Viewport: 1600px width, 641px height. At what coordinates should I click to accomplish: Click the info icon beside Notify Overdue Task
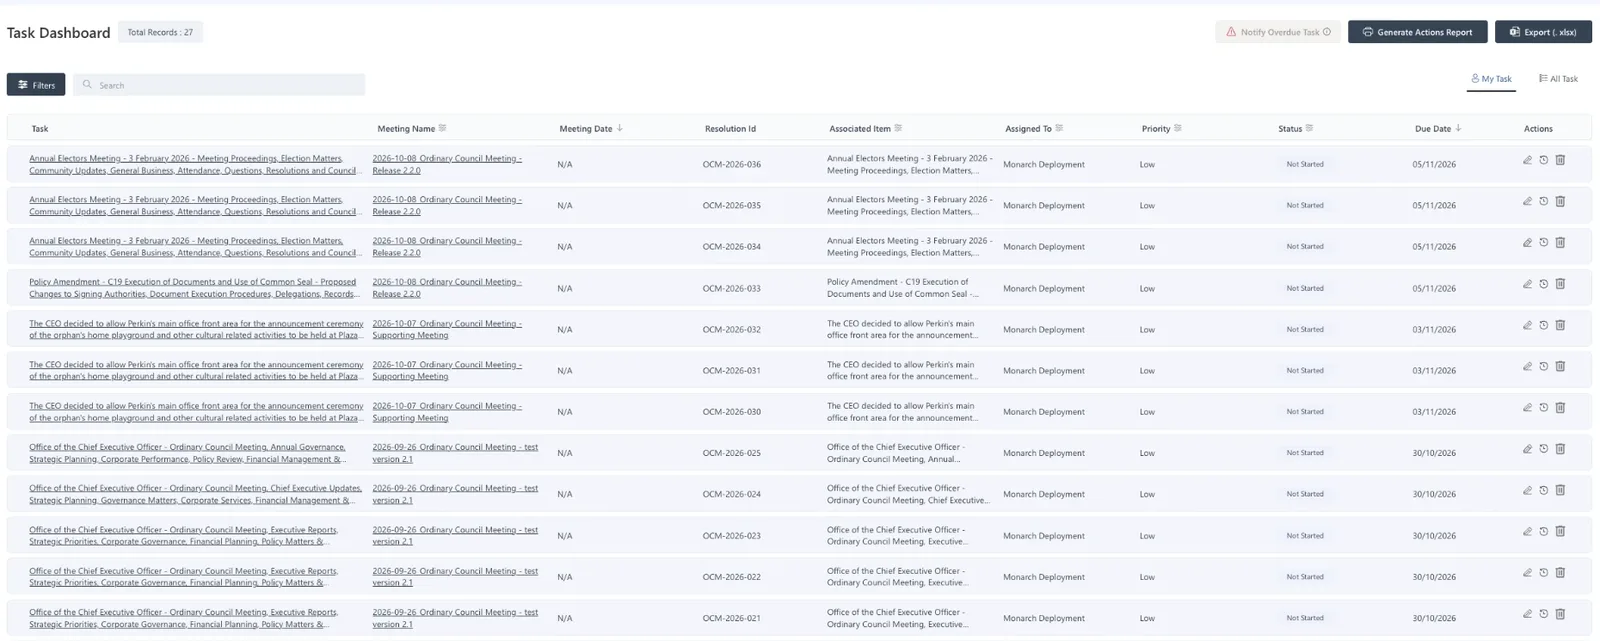1327,32
